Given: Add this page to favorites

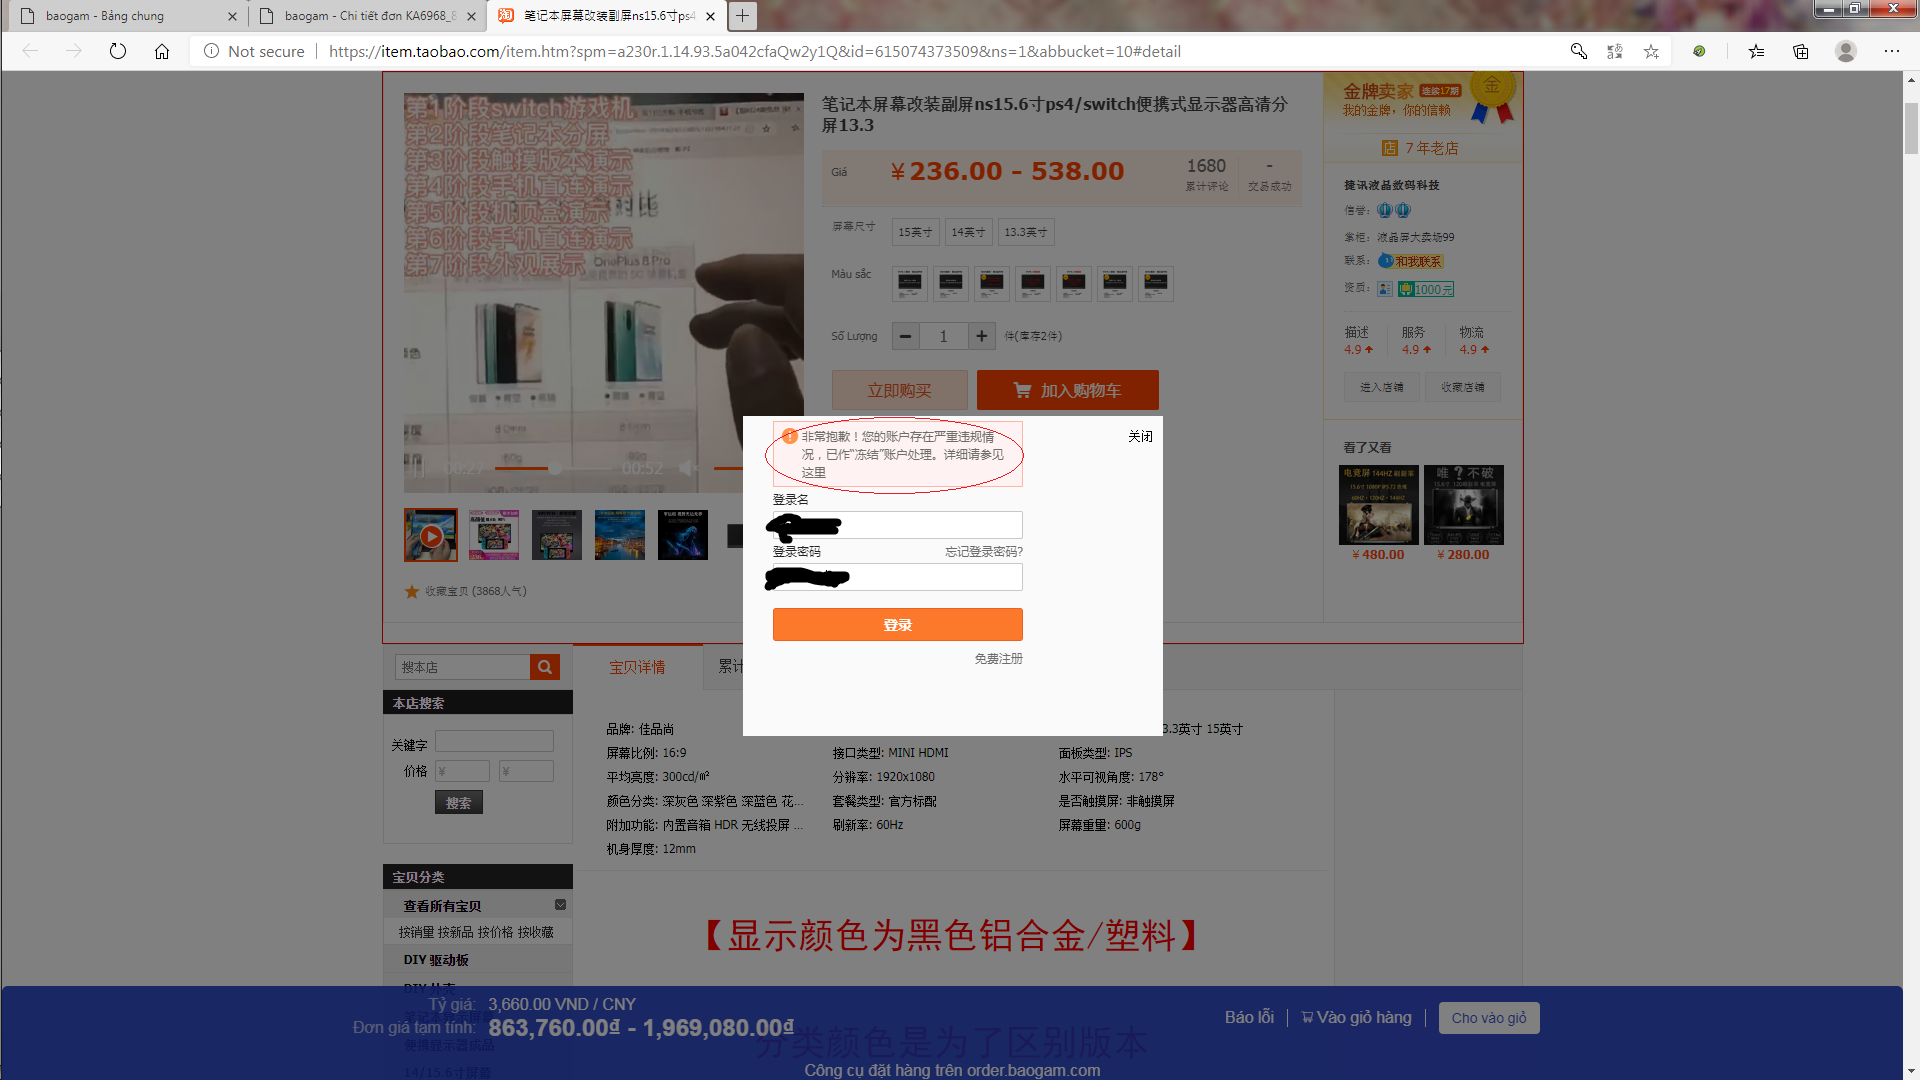Looking at the screenshot, I should tap(1651, 51).
